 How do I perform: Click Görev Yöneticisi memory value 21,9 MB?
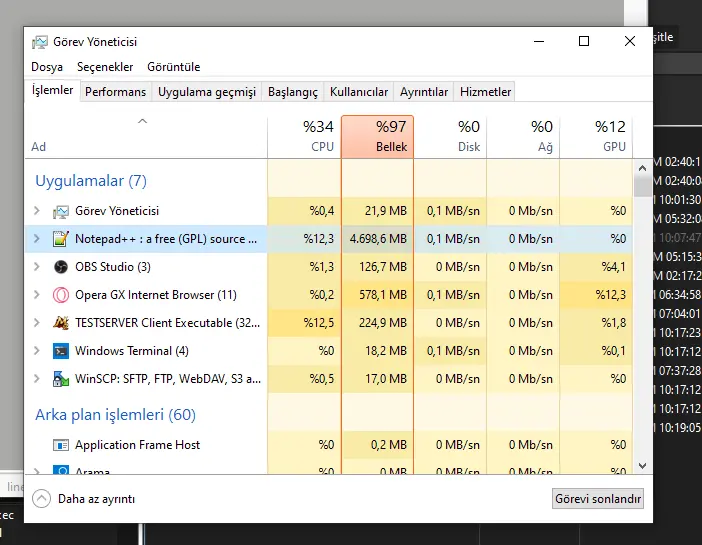point(386,211)
